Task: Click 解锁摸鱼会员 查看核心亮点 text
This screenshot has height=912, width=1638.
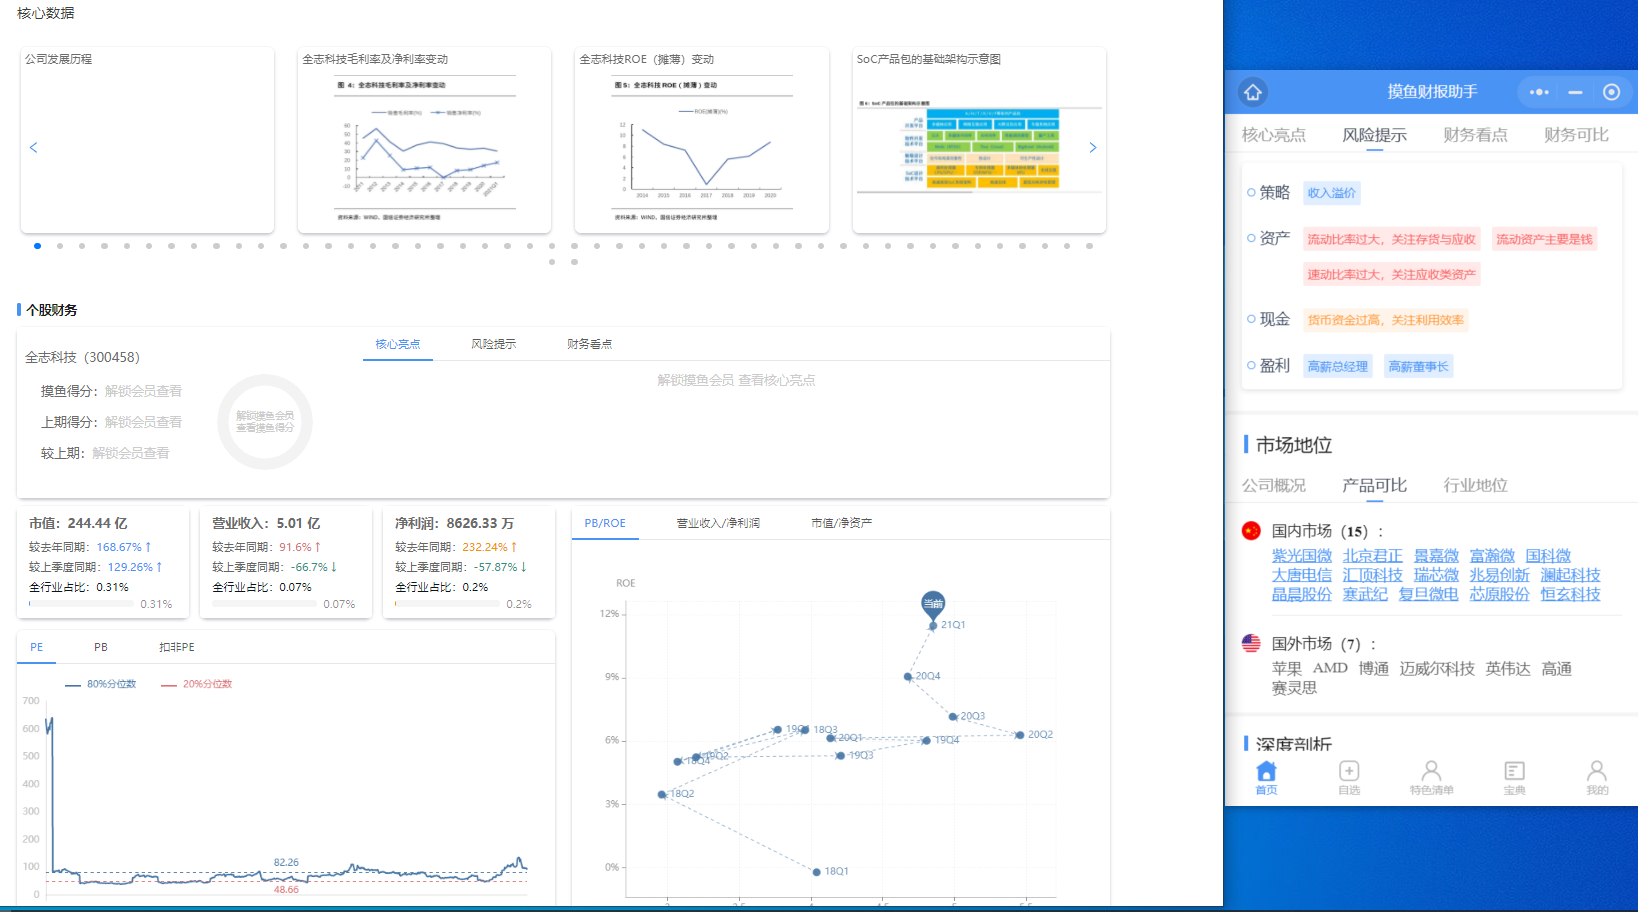Action: [x=736, y=380]
